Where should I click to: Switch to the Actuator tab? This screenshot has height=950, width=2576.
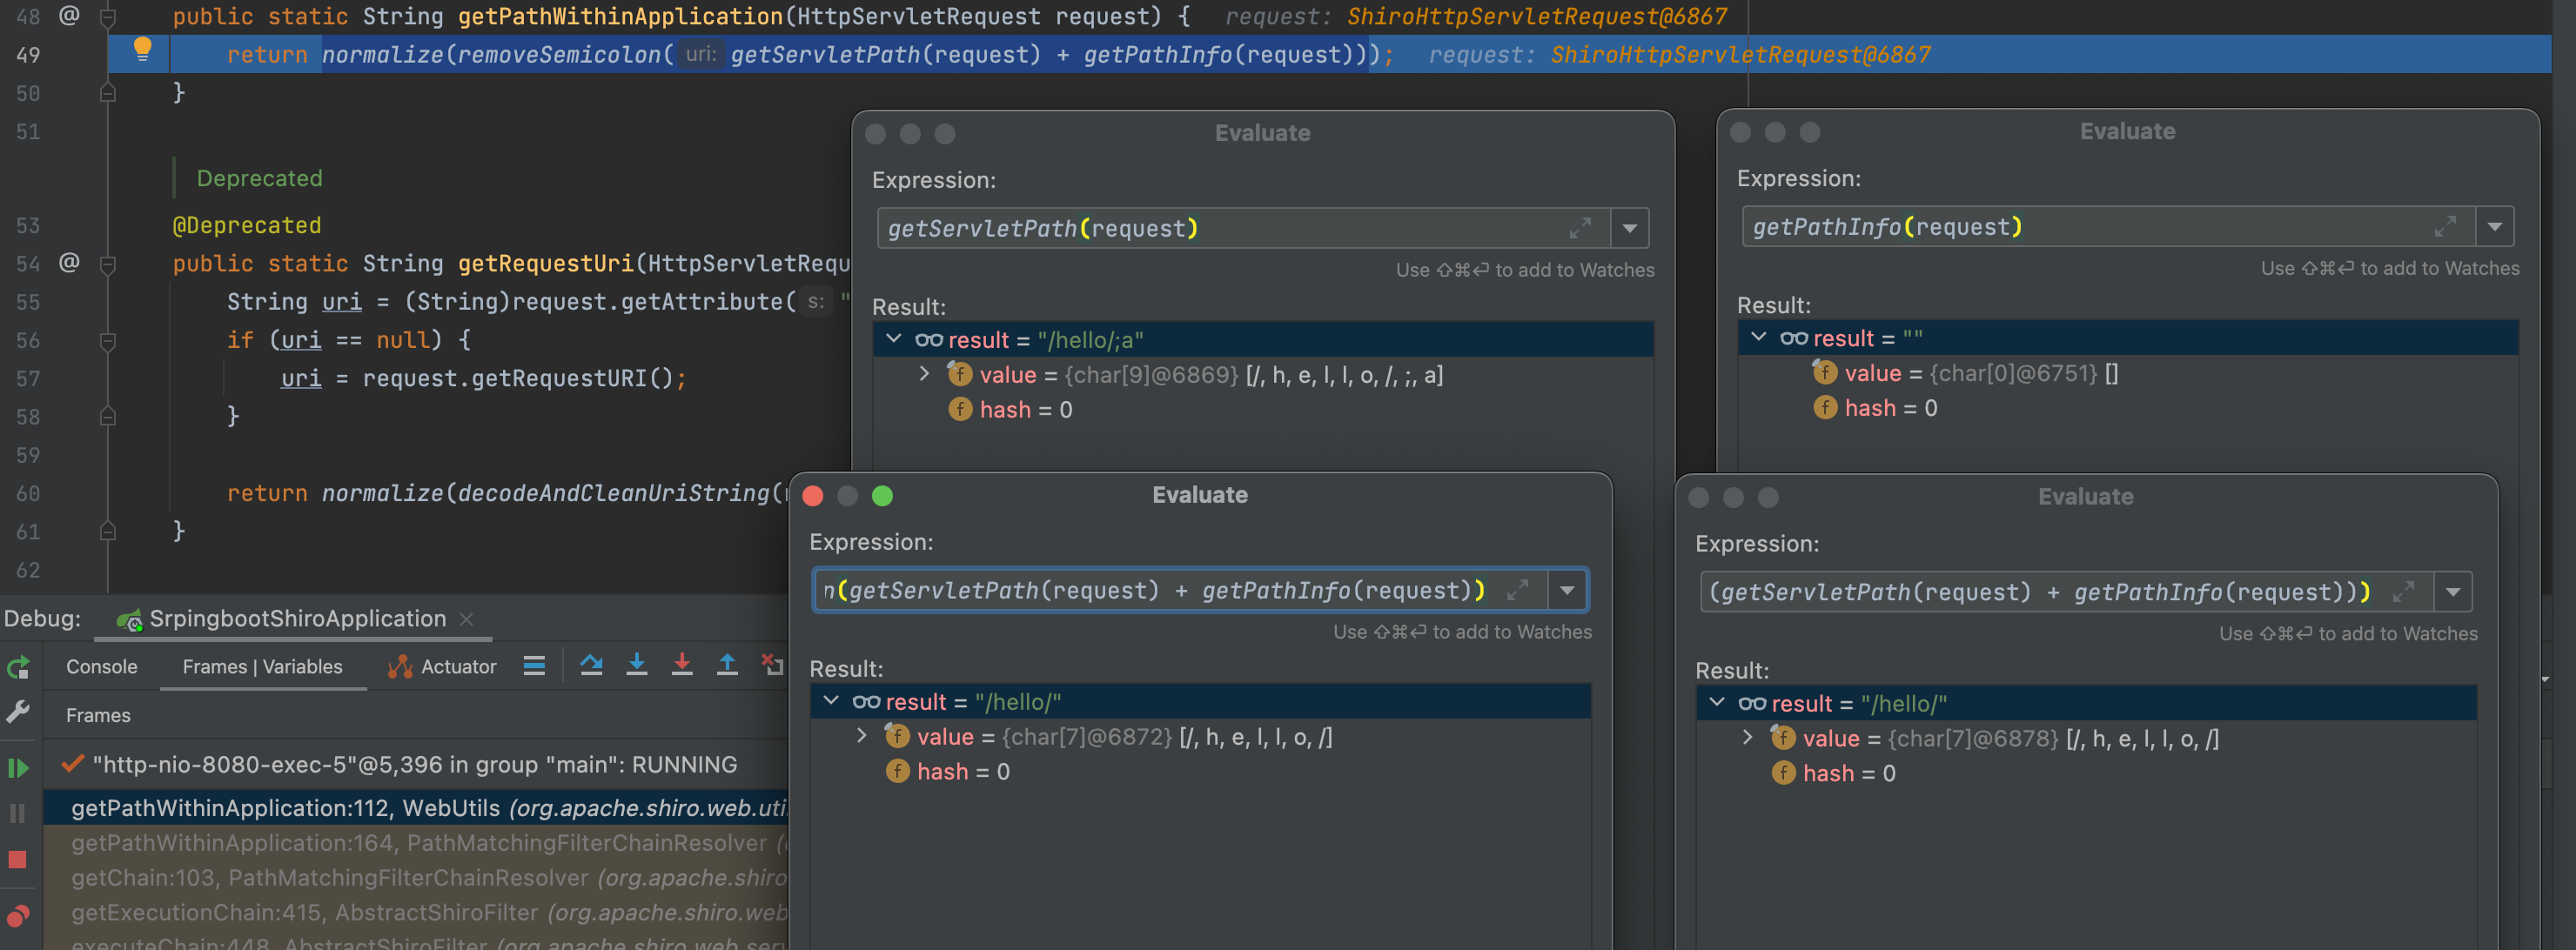pos(457,667)
